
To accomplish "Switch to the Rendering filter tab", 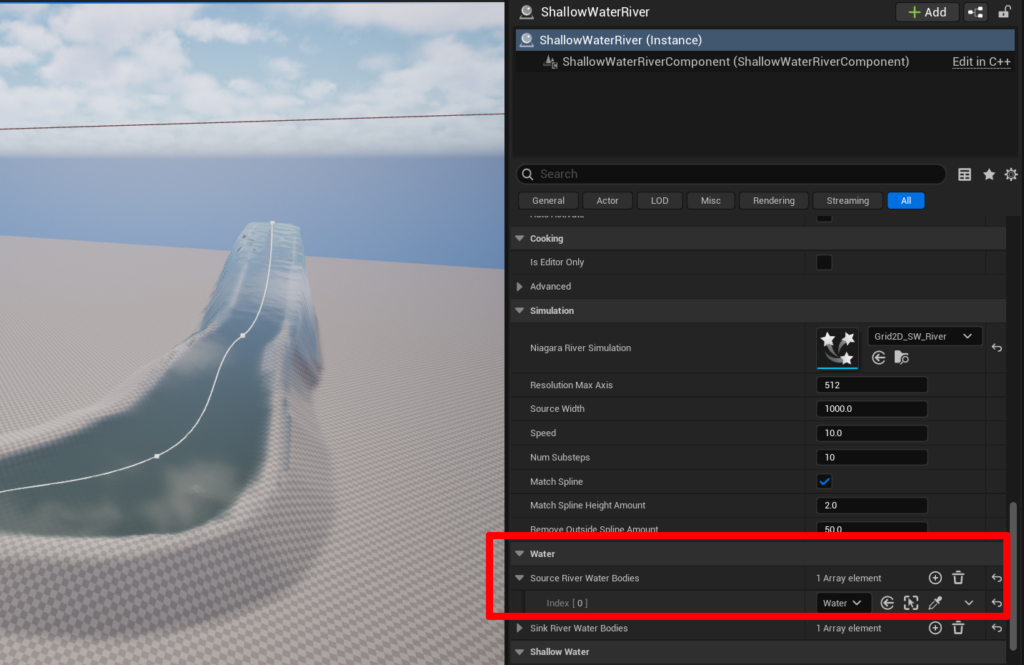I will click(774, 201).
